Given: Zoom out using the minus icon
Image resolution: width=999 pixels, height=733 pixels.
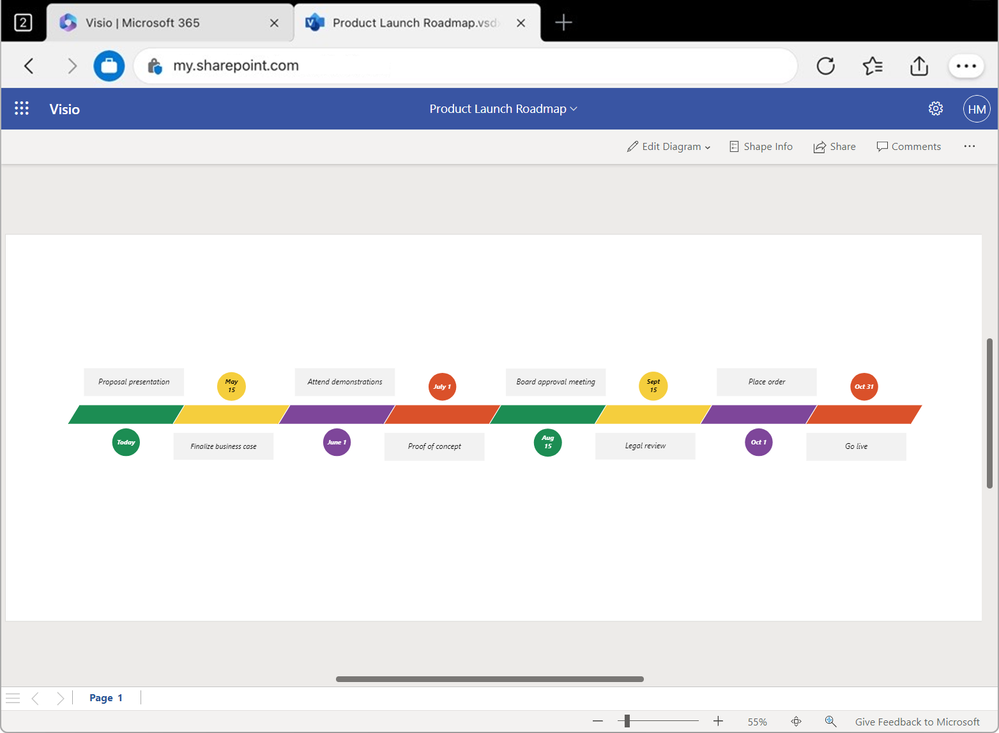Looking at the screenshot, I should pyautogui.click(x=598, y=720).
